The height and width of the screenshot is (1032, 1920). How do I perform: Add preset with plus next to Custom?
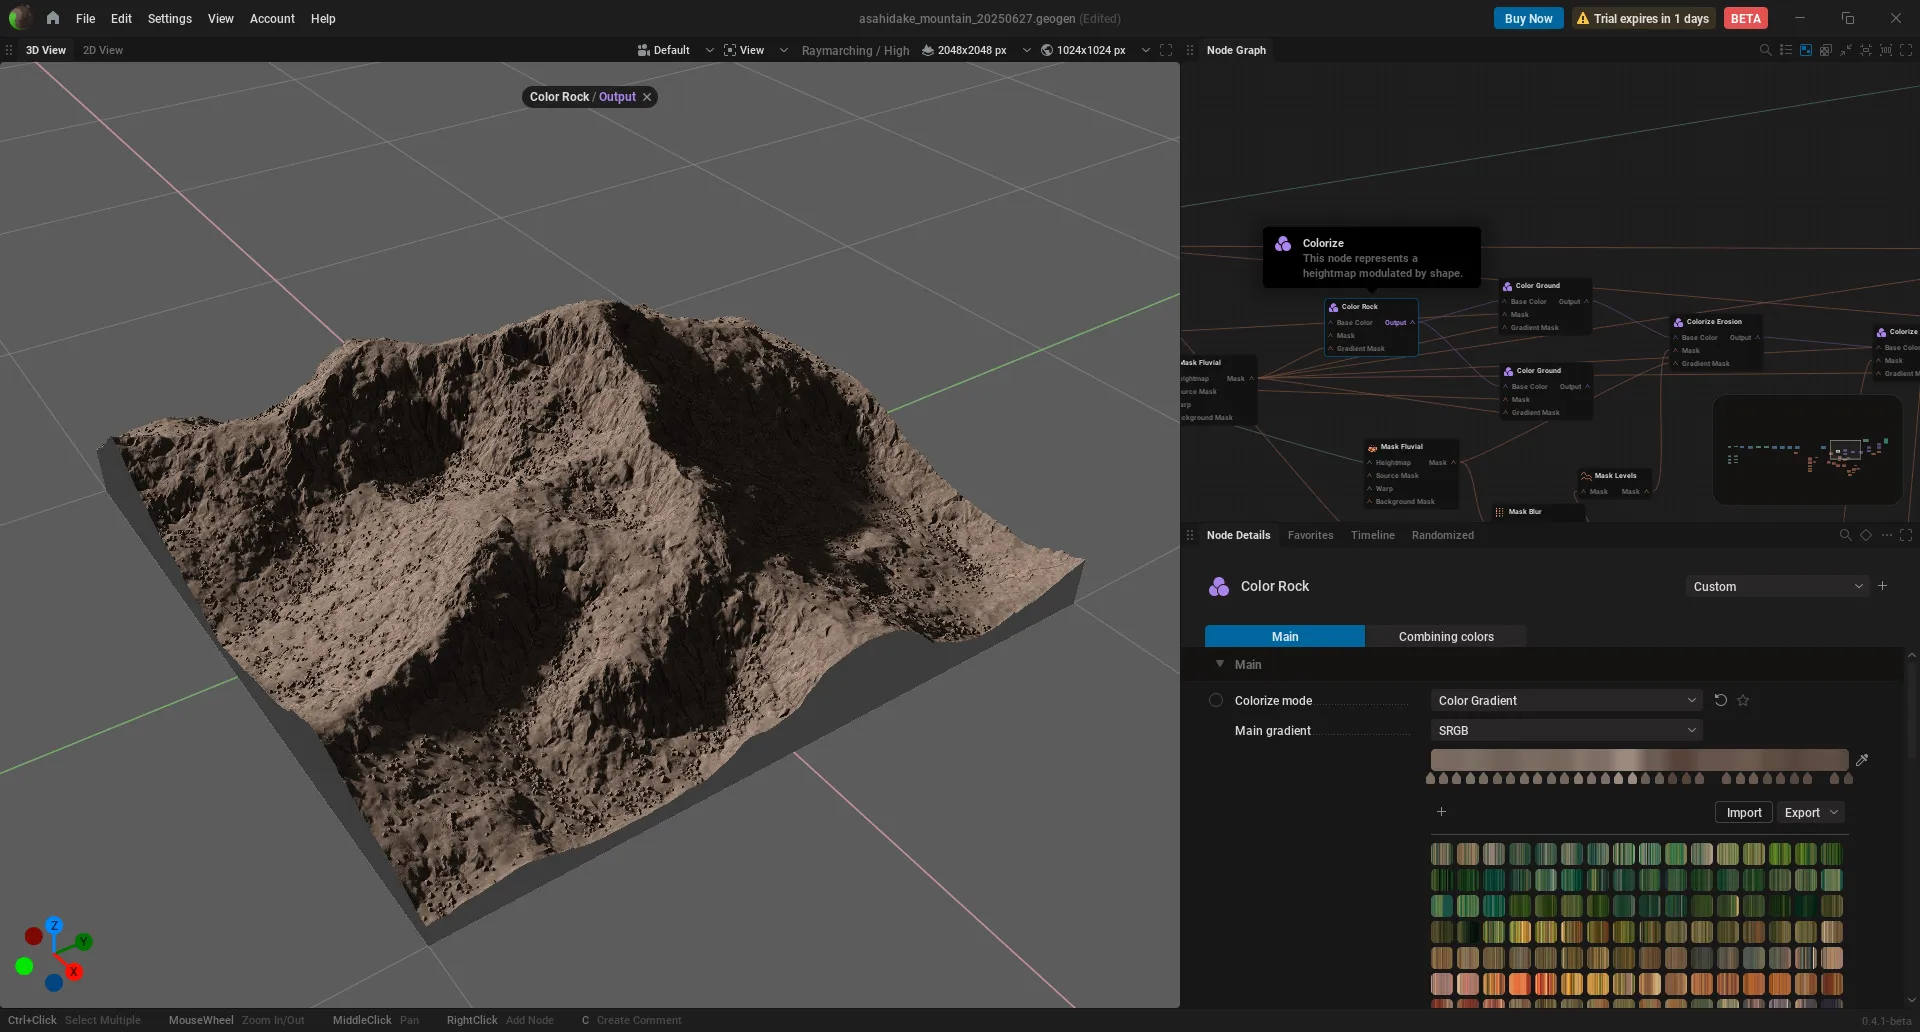1883,586
